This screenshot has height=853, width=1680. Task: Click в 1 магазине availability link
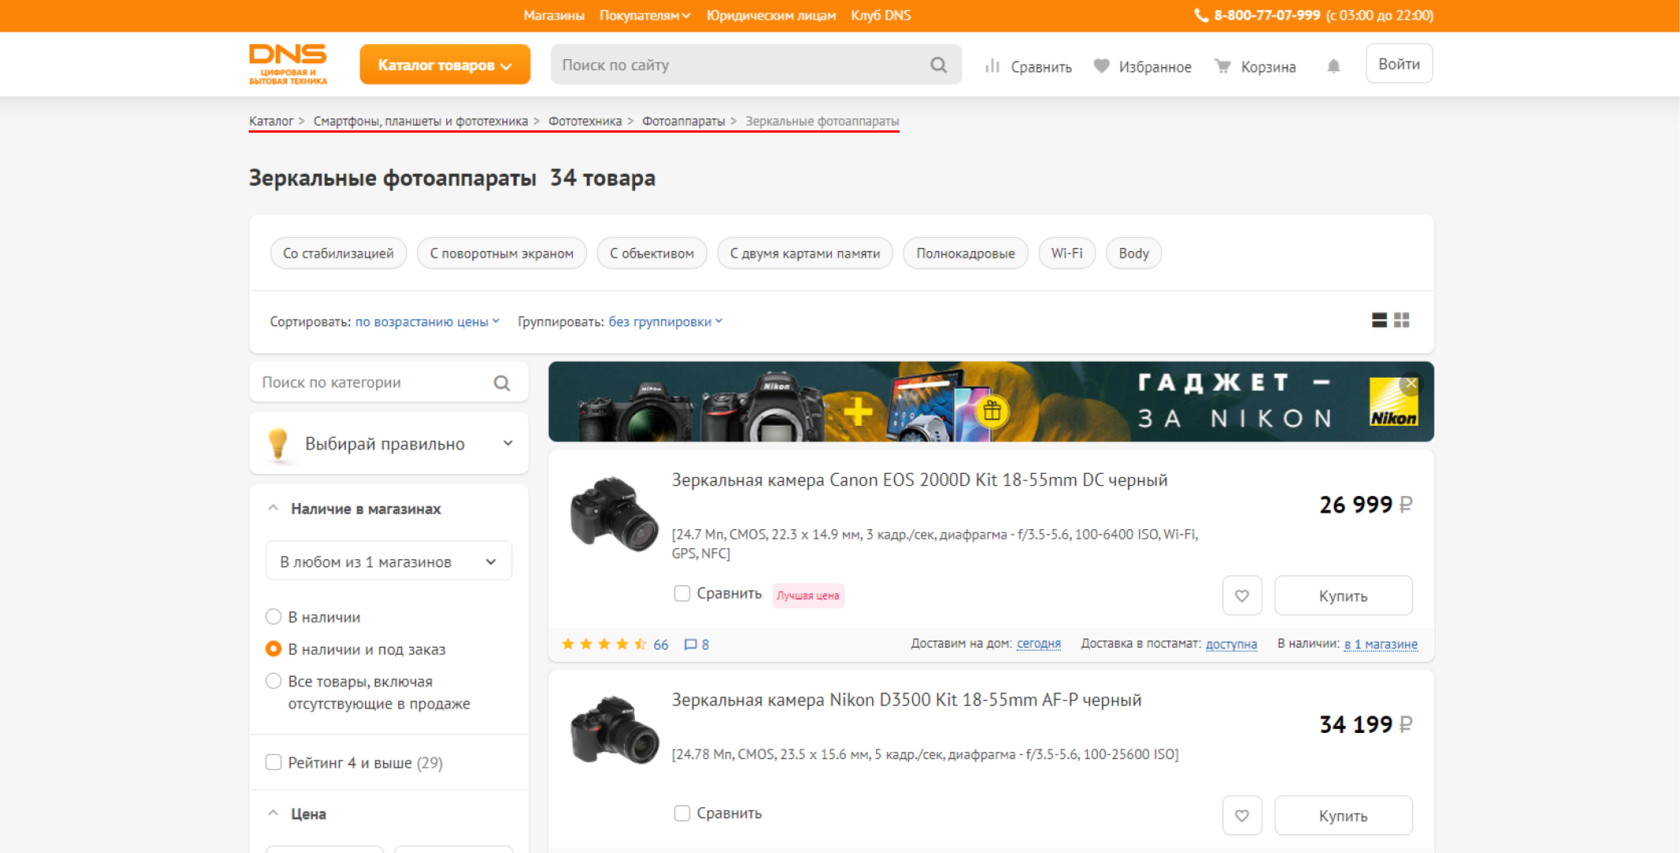[x=1381, y=644]
